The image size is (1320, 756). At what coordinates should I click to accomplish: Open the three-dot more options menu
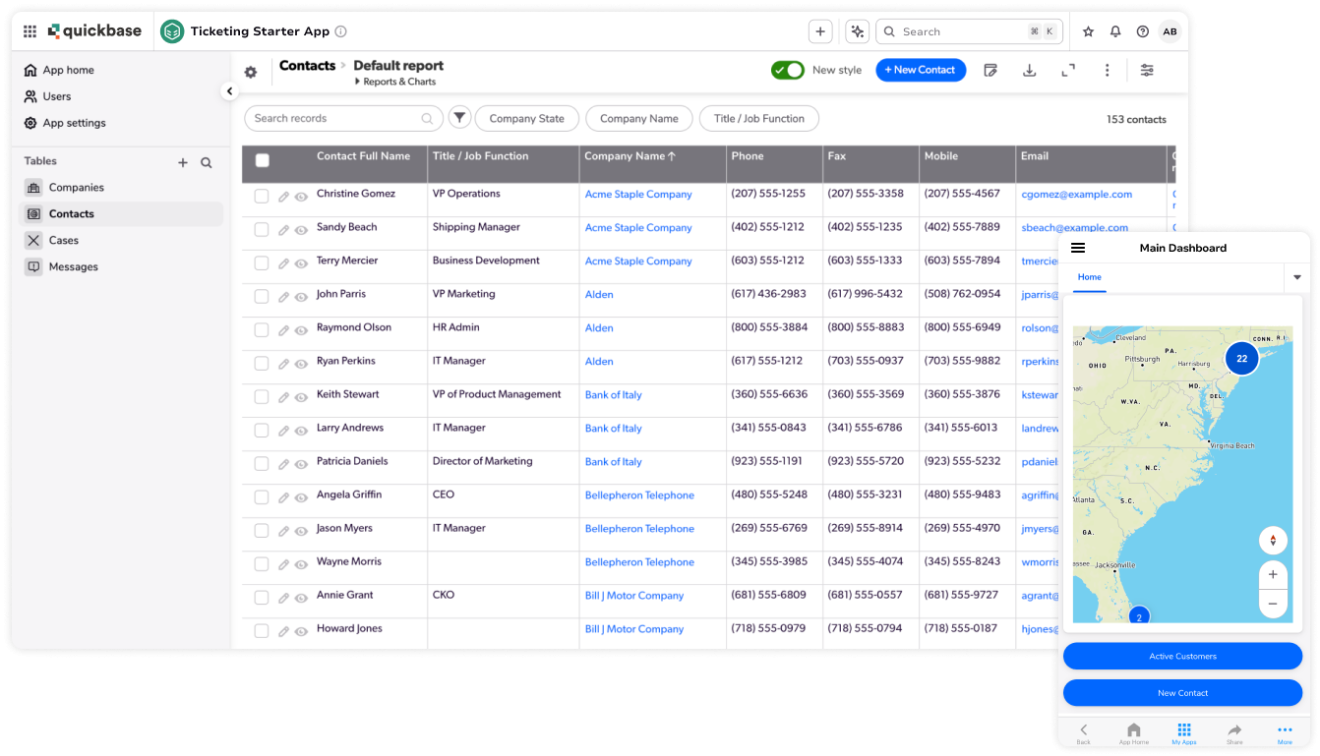tap(1106, 70)
